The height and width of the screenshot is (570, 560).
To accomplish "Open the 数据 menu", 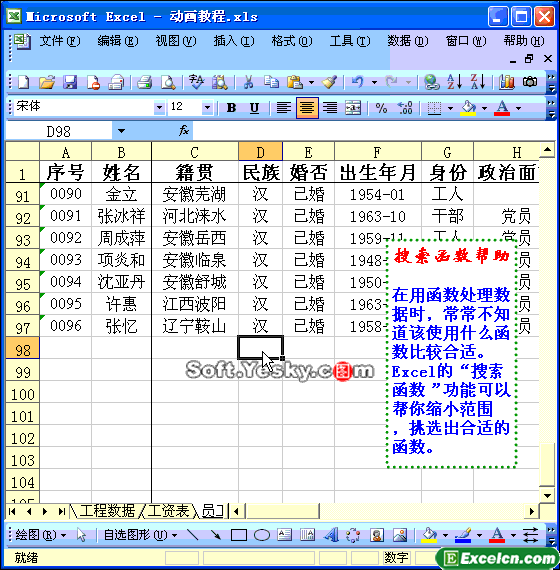I will click(x=408, y=41).
